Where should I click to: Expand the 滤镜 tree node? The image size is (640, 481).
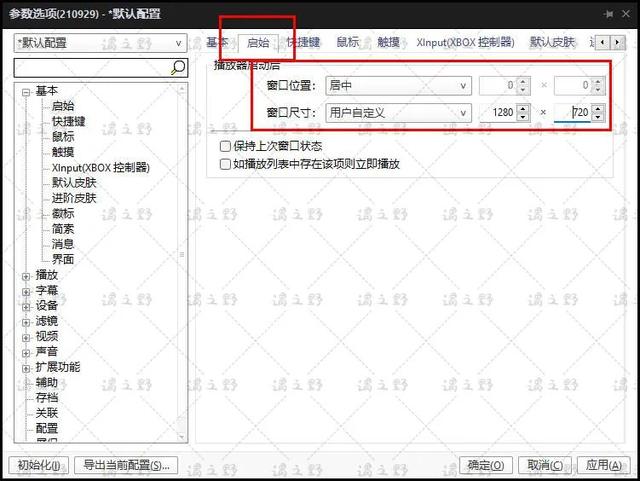26,323
